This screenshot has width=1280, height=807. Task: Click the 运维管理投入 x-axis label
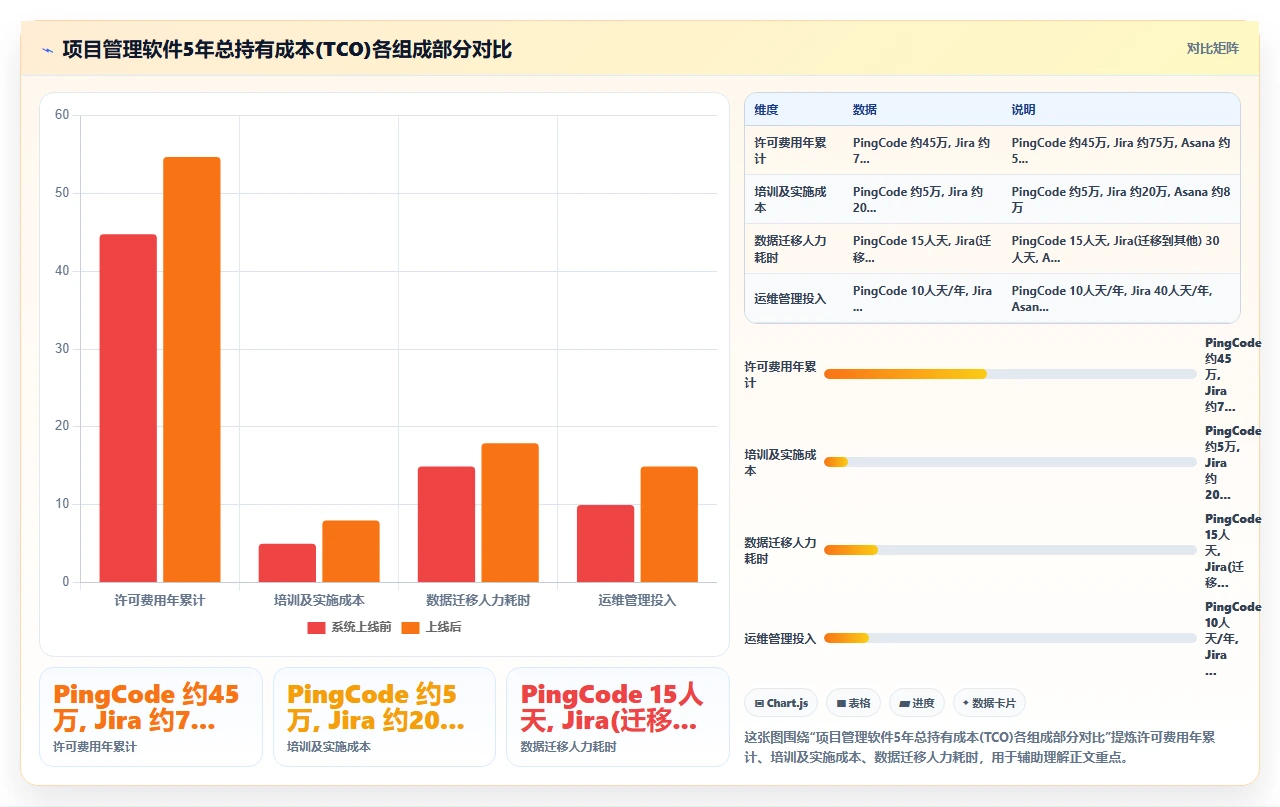(637, 600)
